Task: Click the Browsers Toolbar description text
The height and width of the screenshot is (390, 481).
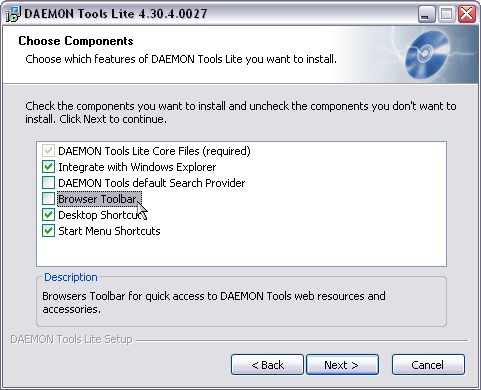Action: (214, 302)
